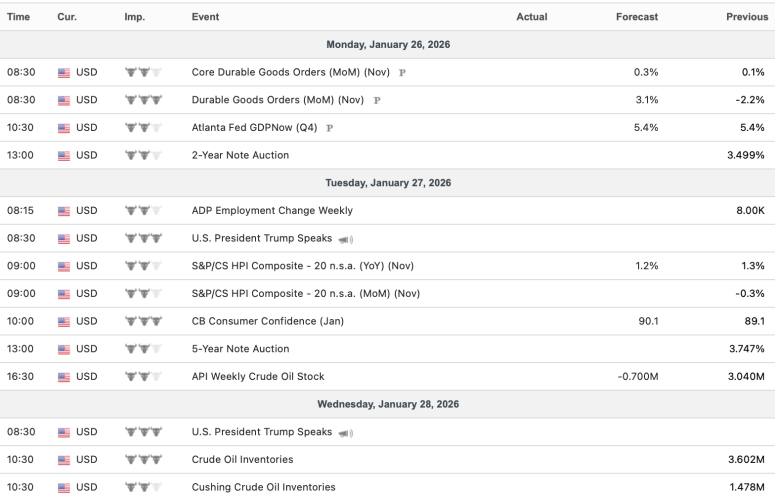Click the 08:15 time cell
775x496 pixels.
(20, 210)
